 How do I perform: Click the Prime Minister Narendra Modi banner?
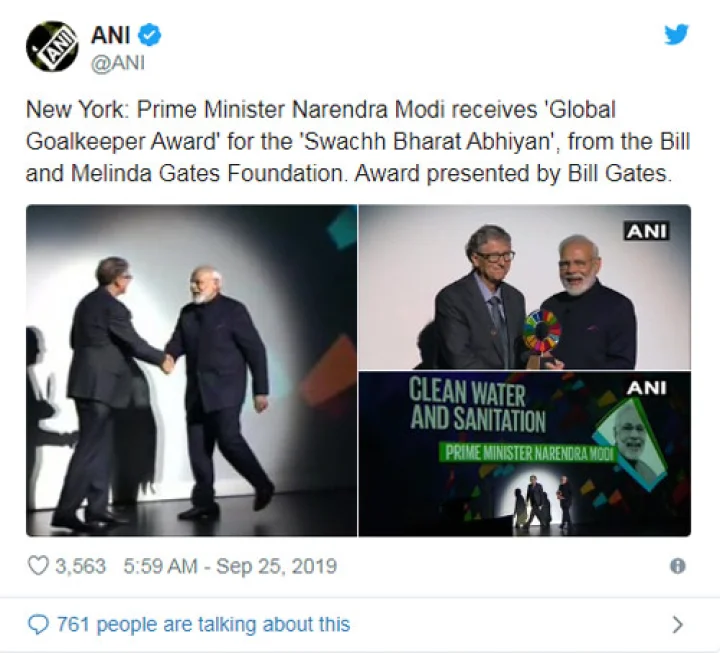point(529,454)
